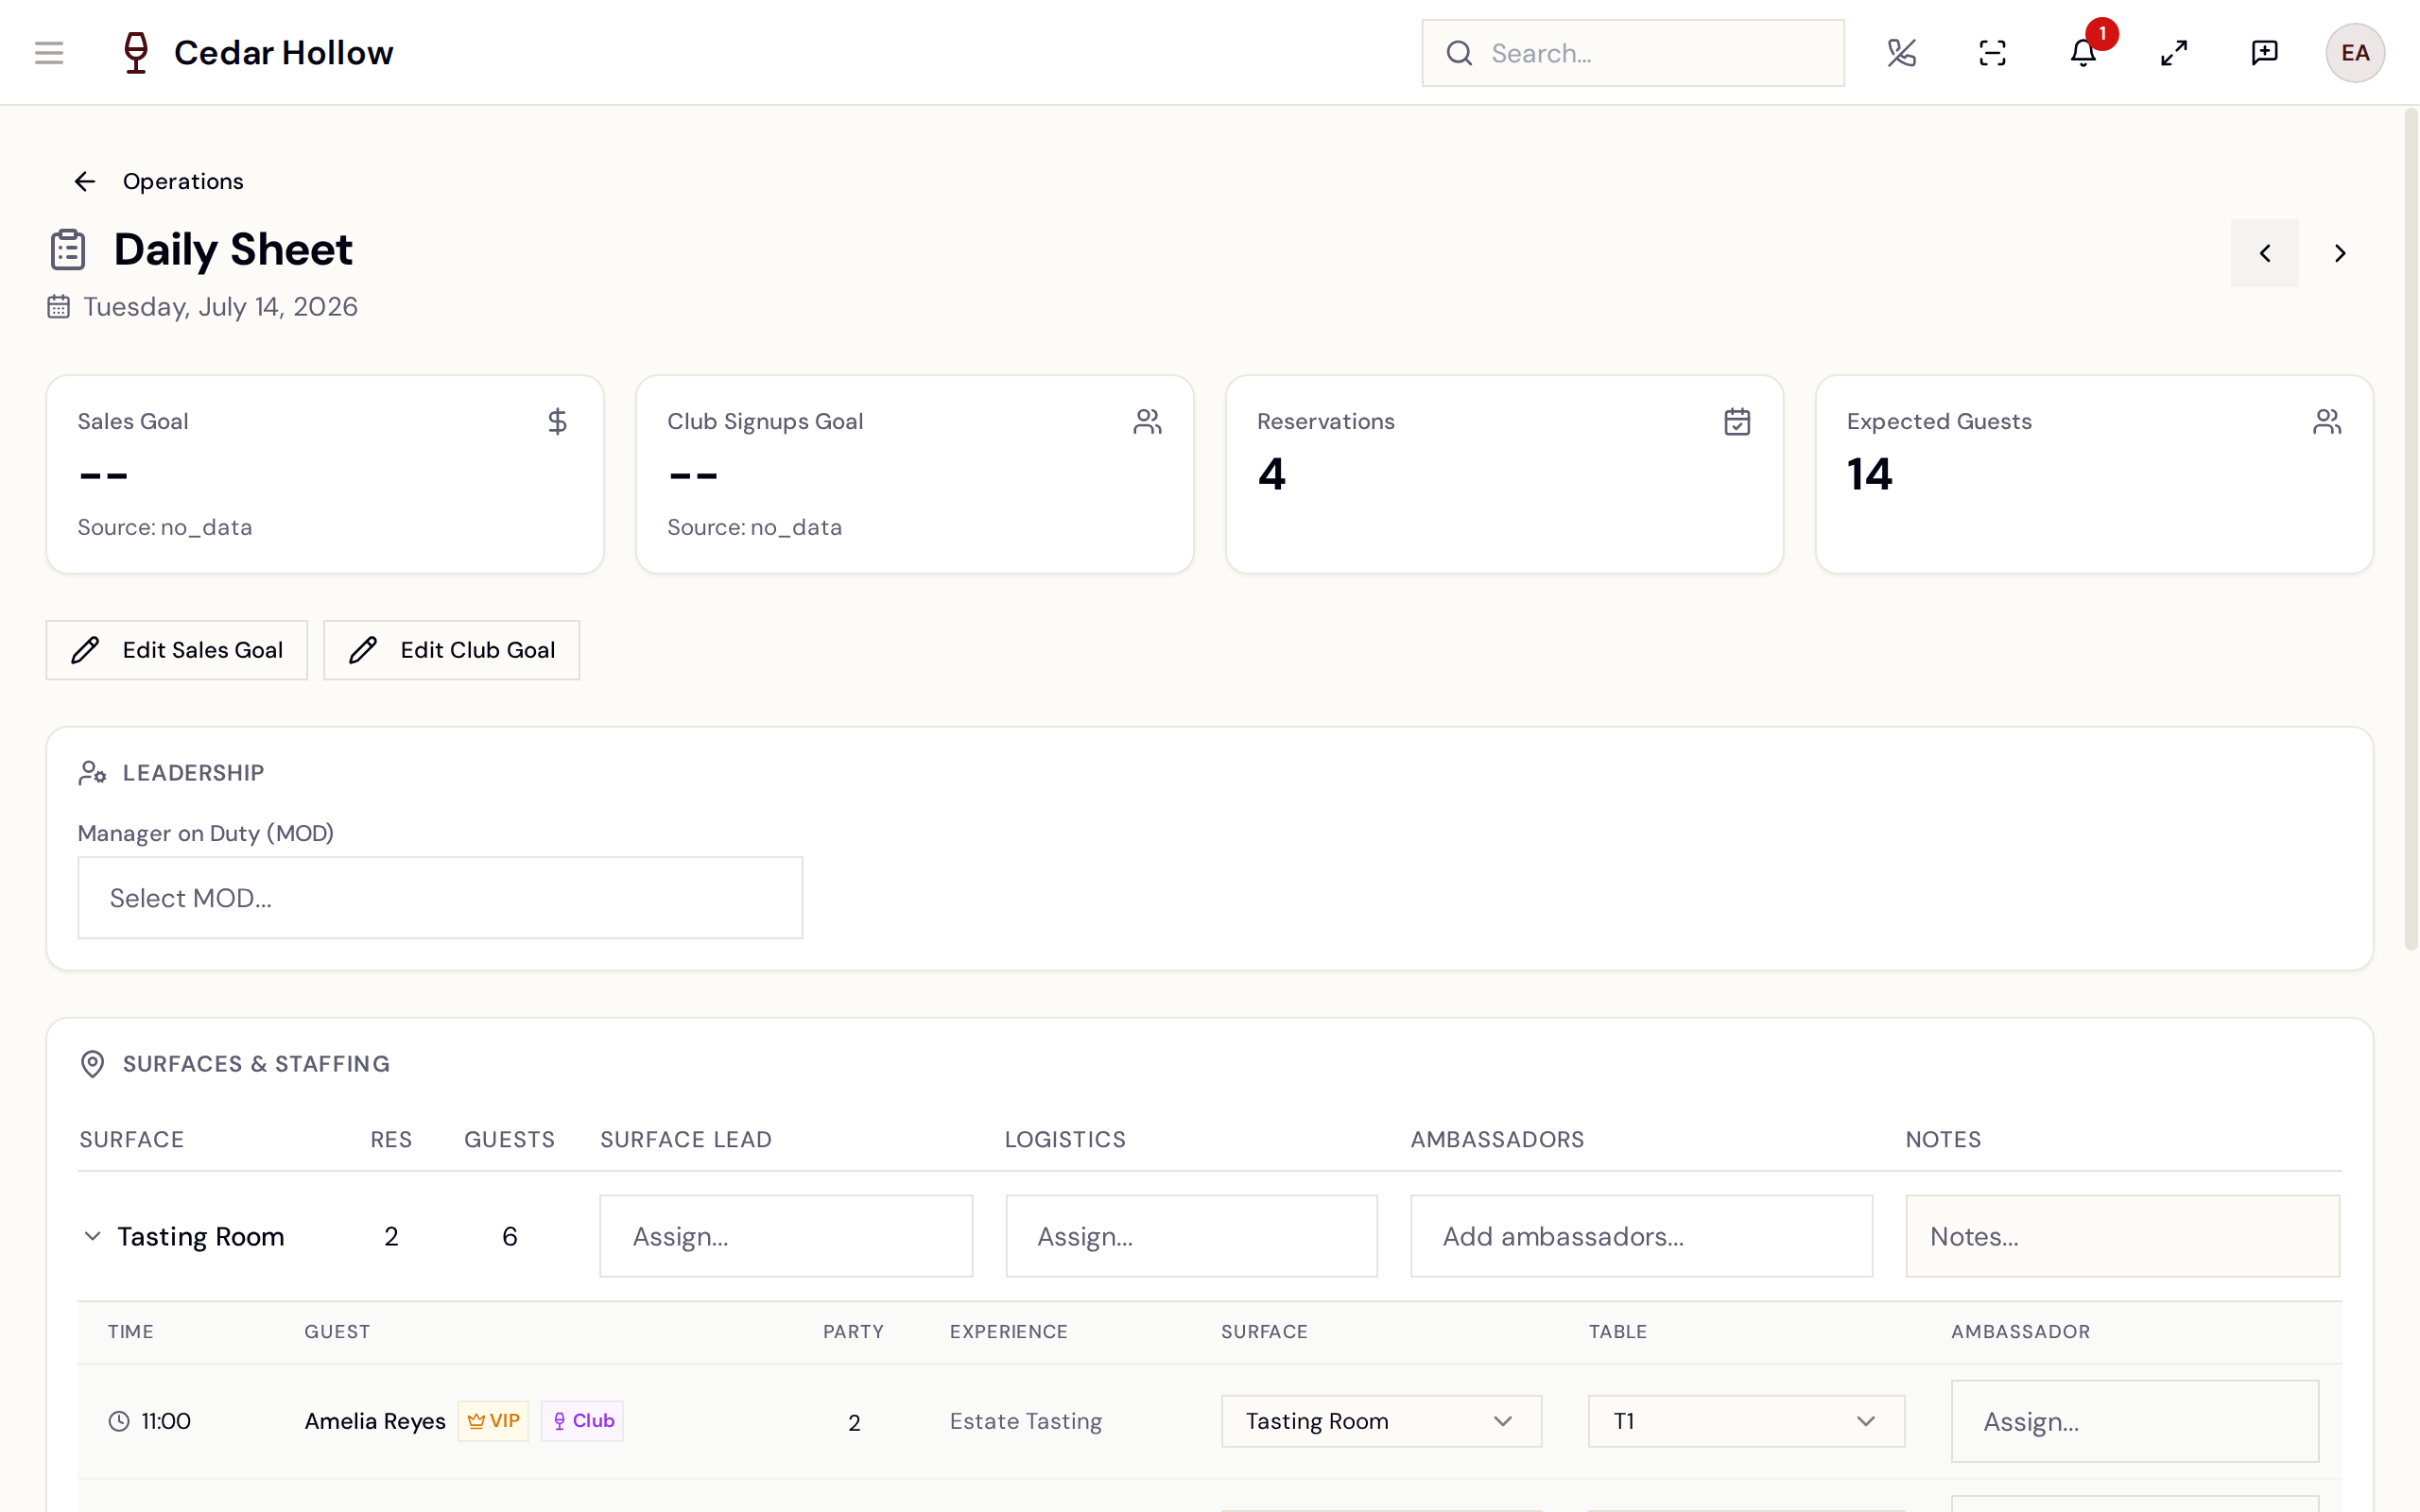This screenshot has width=2420, height=1512.
Task: Click the Tasting Room surface name
Action: (x=201, y=1236)
